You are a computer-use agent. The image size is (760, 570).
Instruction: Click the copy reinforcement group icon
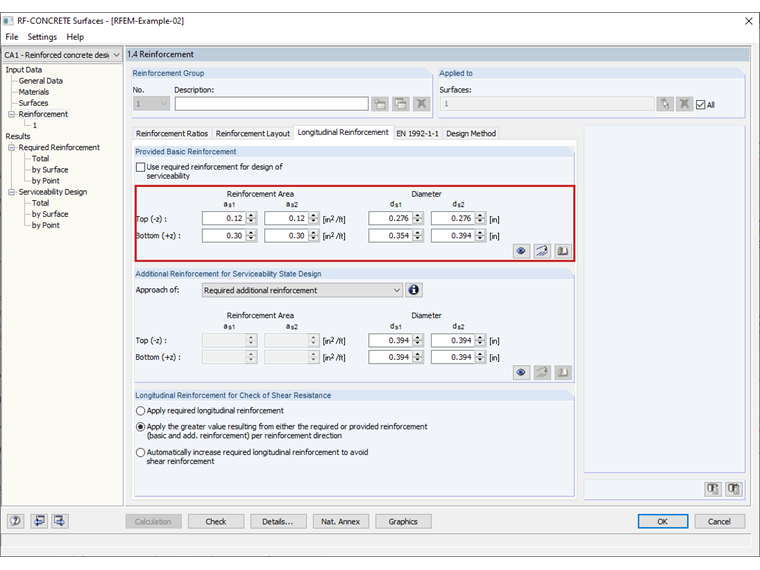[401, 104]
